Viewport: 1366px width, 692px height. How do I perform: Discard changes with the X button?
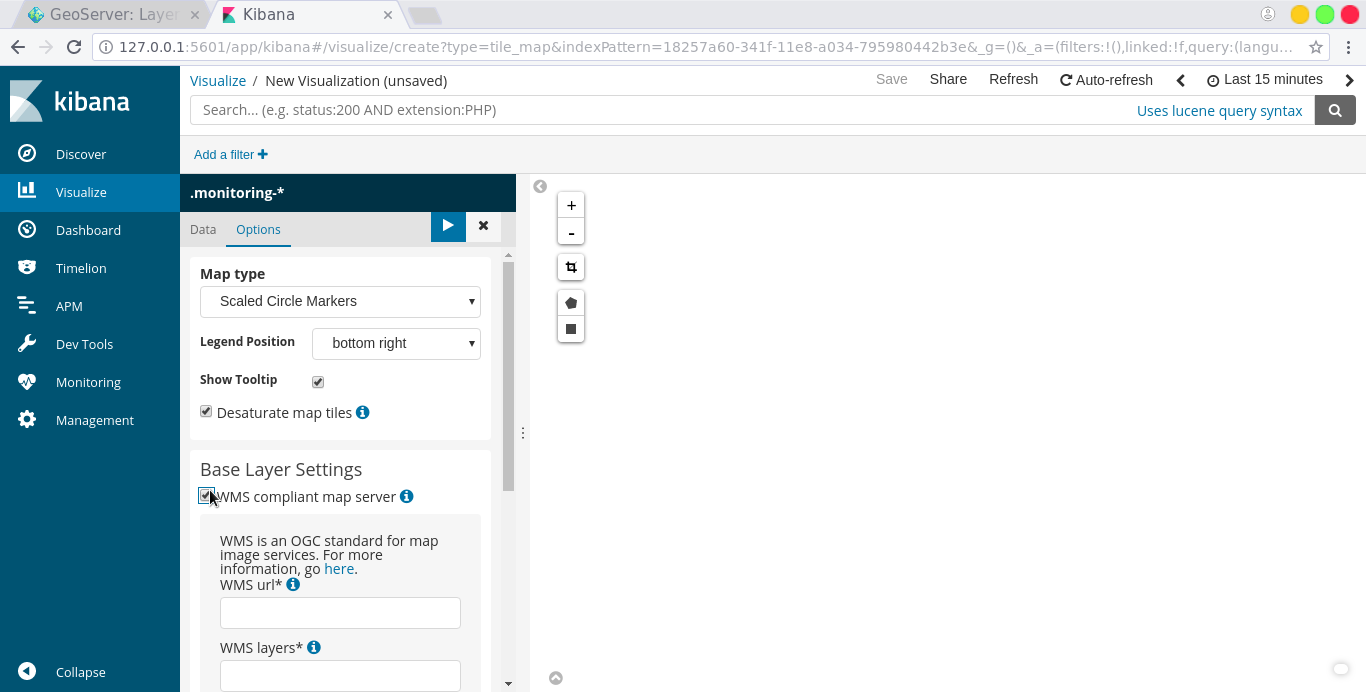click(x=483, y=226)
